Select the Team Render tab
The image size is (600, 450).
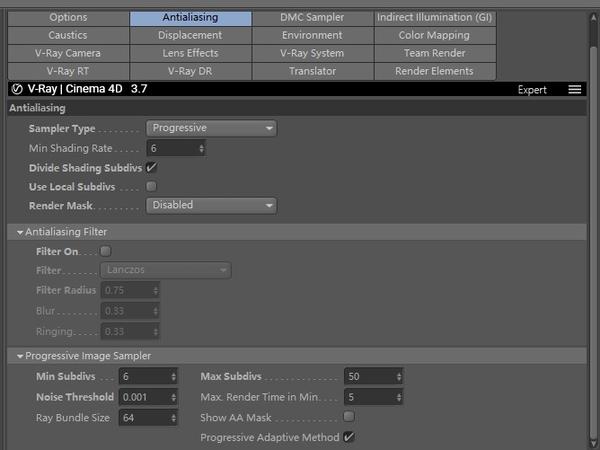coord(435,53)
